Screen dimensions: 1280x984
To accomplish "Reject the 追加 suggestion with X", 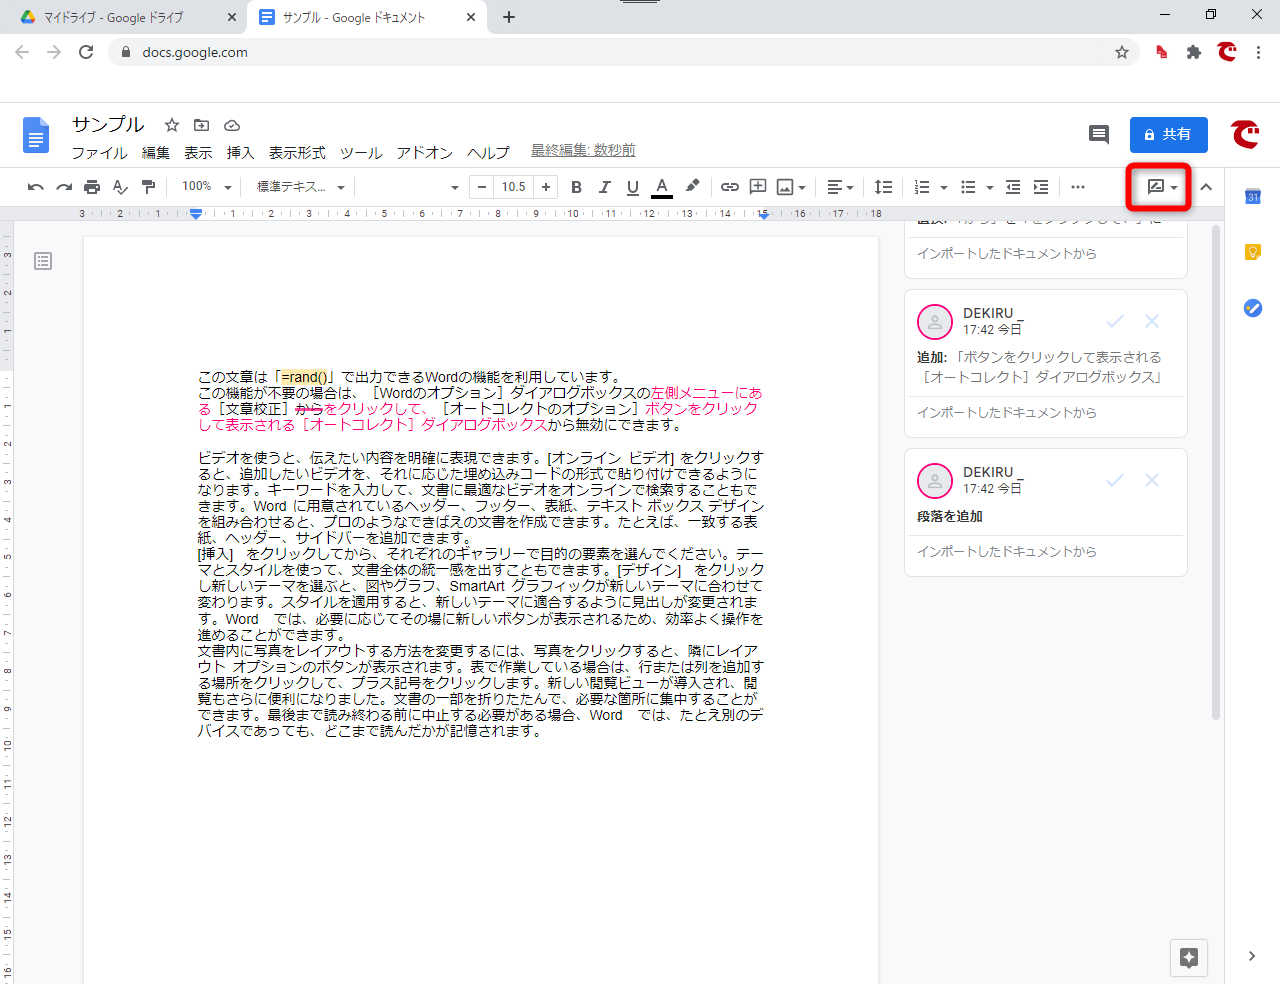I will [1152, 321].
